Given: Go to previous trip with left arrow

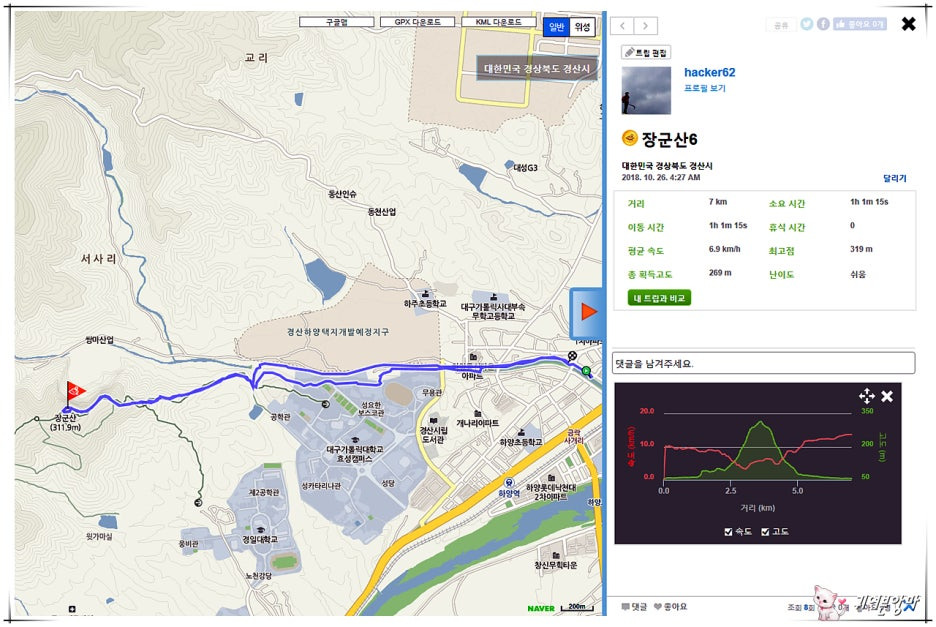Looking at the screenshot, I should 622,26.
